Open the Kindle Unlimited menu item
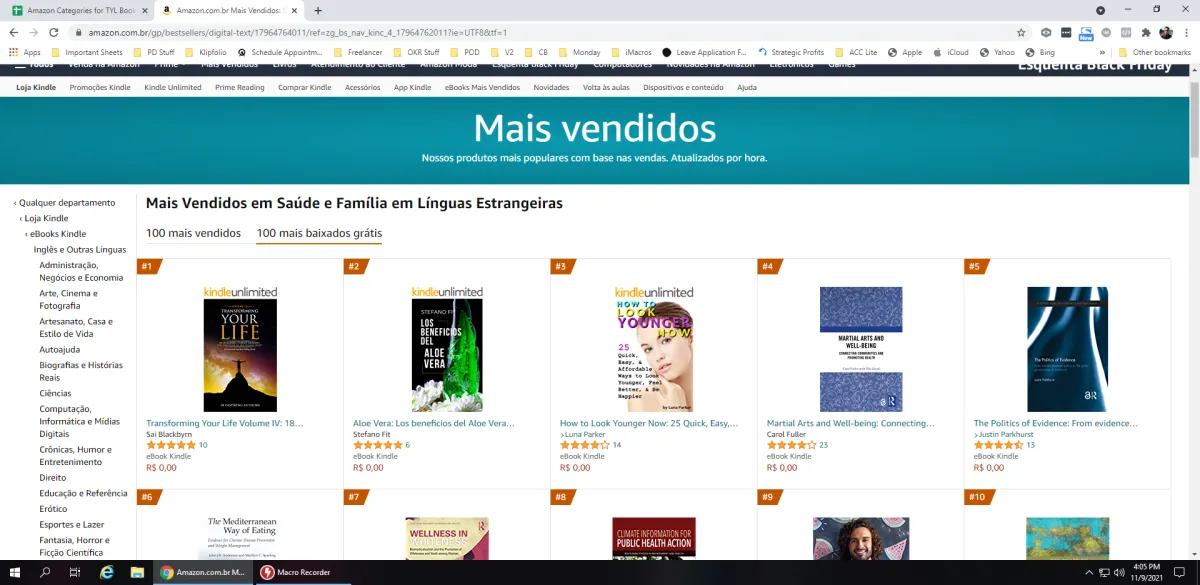Screen dimensions: 1200x585 [x=173, y=87]
